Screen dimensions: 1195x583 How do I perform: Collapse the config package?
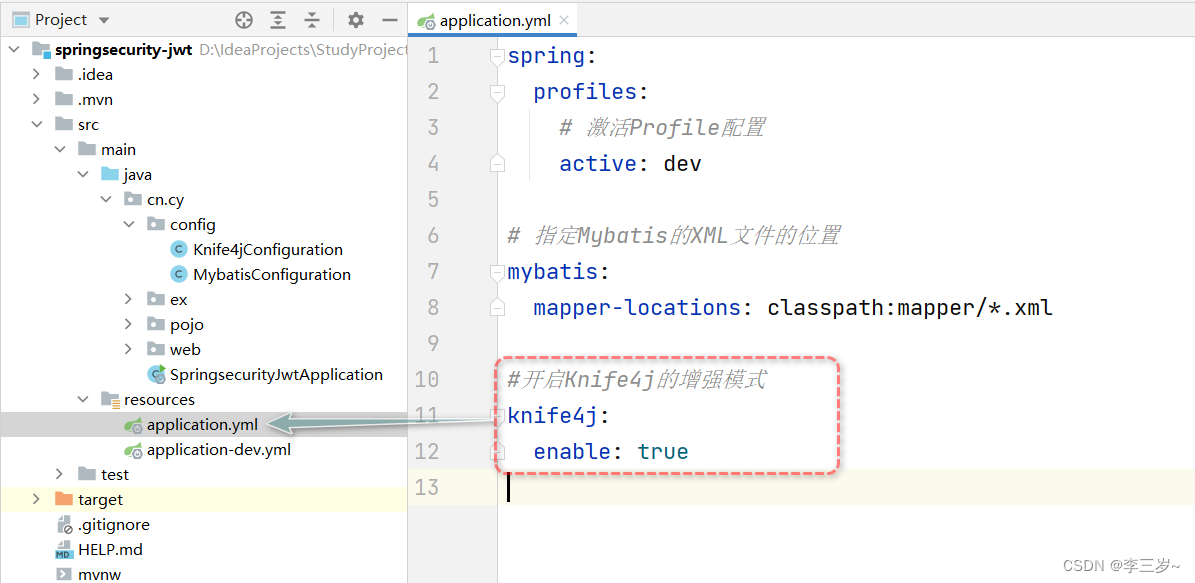[128, 225]
